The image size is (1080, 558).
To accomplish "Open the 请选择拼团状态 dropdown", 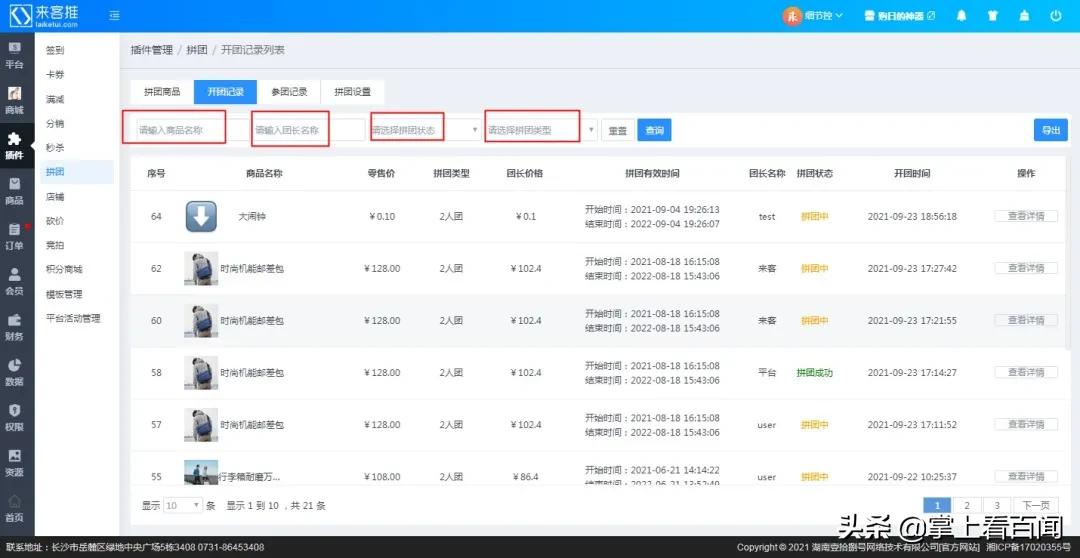I will click(425, 130).
